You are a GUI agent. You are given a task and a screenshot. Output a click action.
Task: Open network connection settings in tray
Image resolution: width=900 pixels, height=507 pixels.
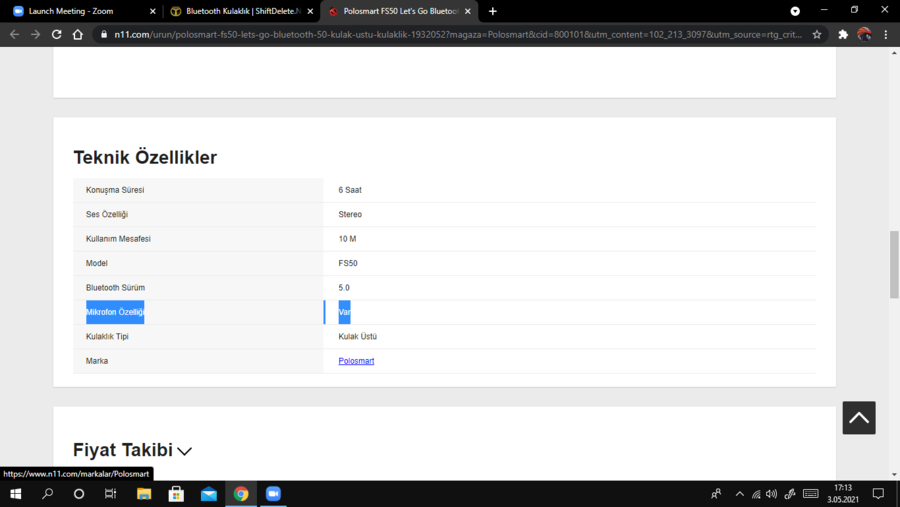click(x=757, y=494)
